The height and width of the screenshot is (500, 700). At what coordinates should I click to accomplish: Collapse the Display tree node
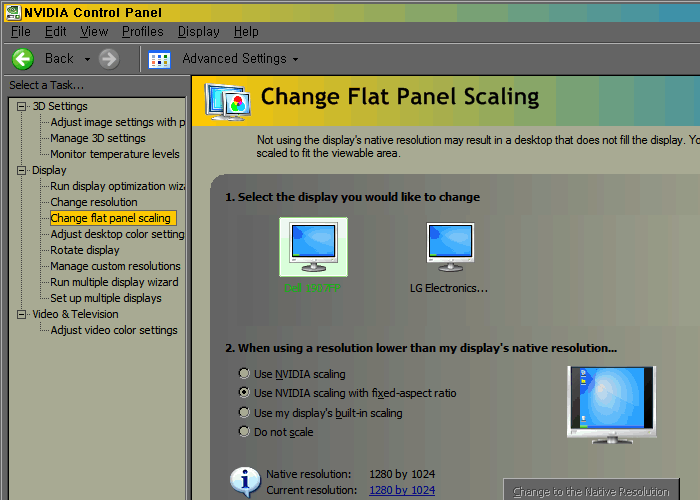click(21, 170)
